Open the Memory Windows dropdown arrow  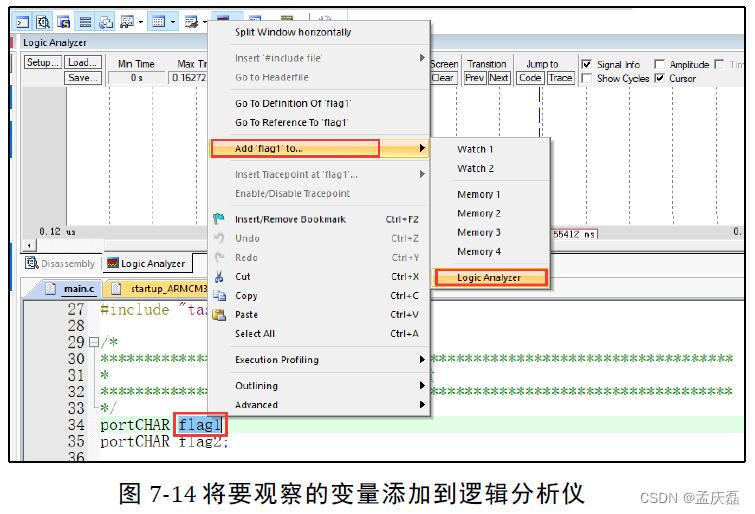point(172,22)
